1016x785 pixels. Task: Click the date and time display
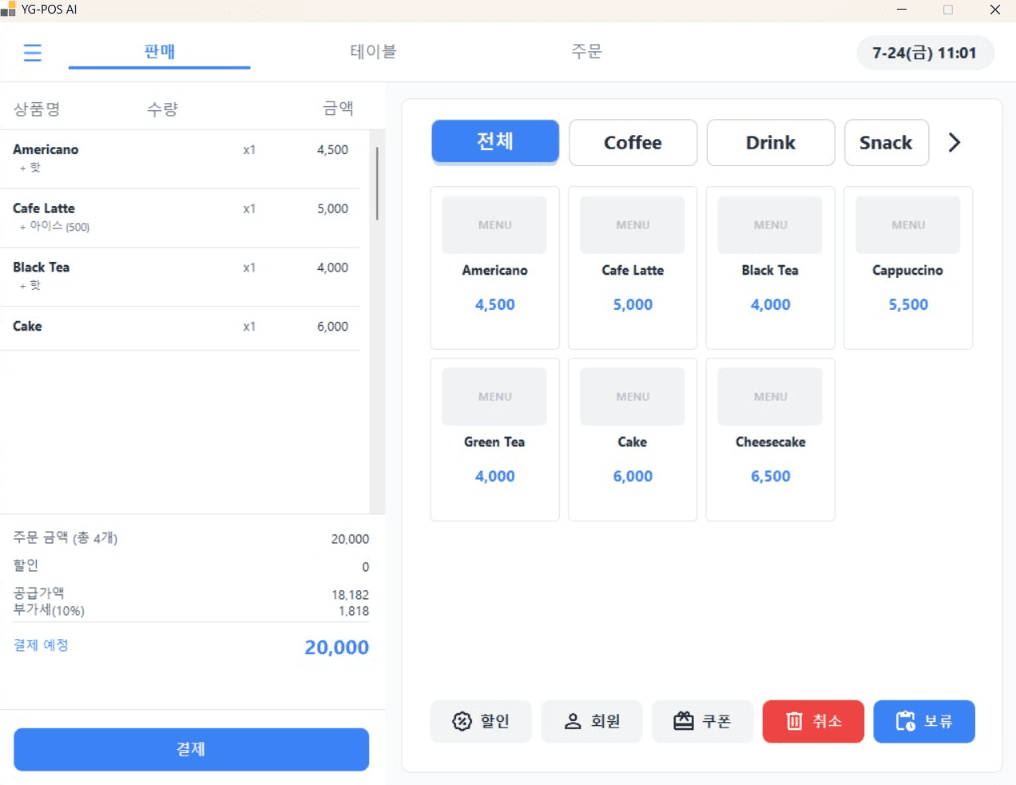(925, 53)
